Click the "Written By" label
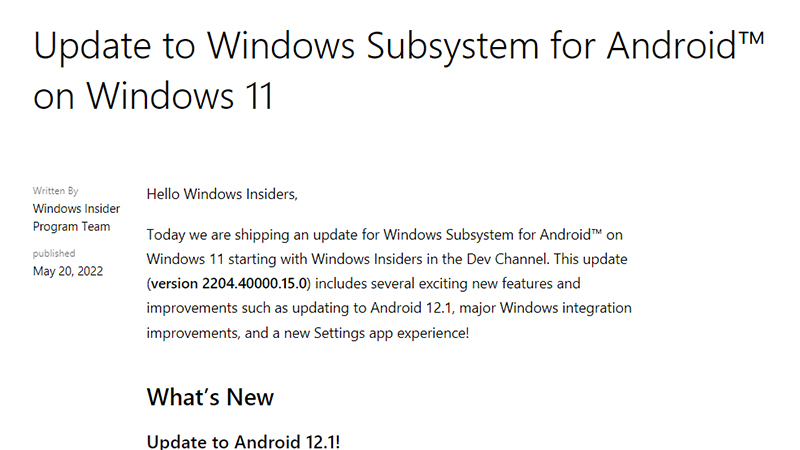The width and height of the screenshot is (800, 450). point(56,190)
